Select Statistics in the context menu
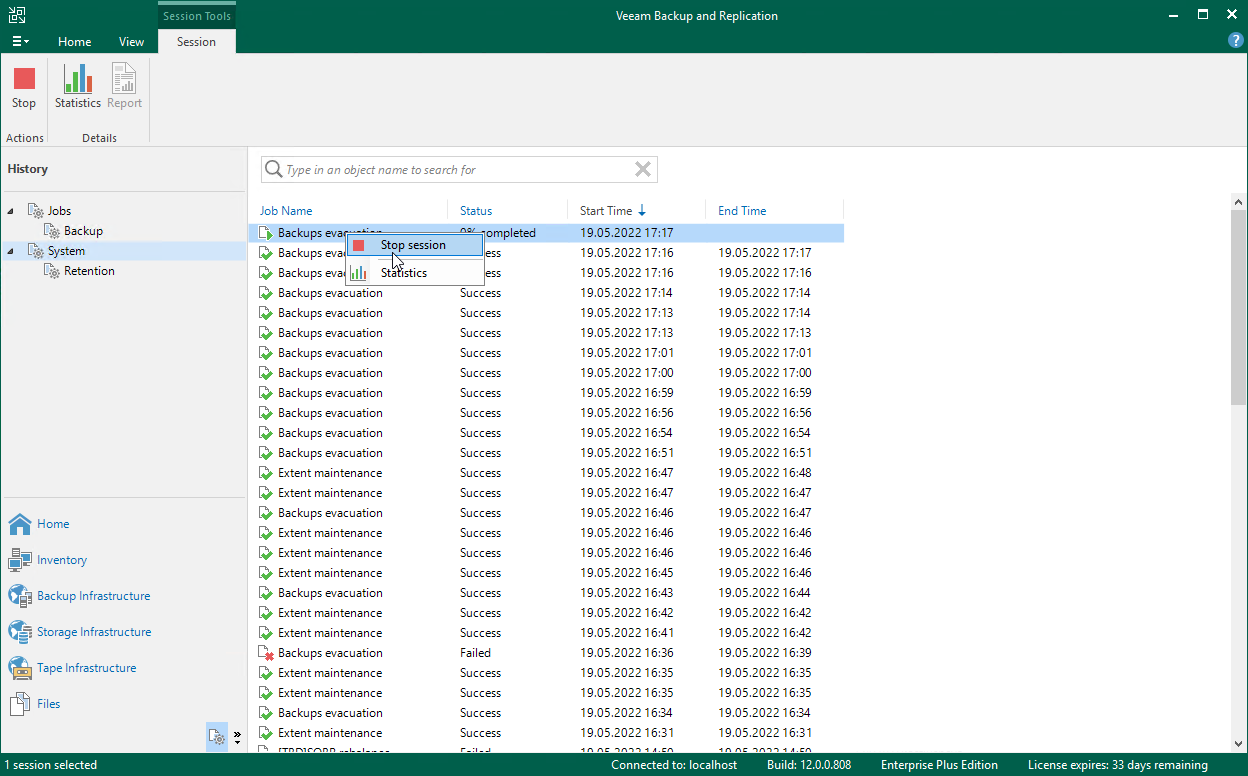 click(x=403, y=273)
